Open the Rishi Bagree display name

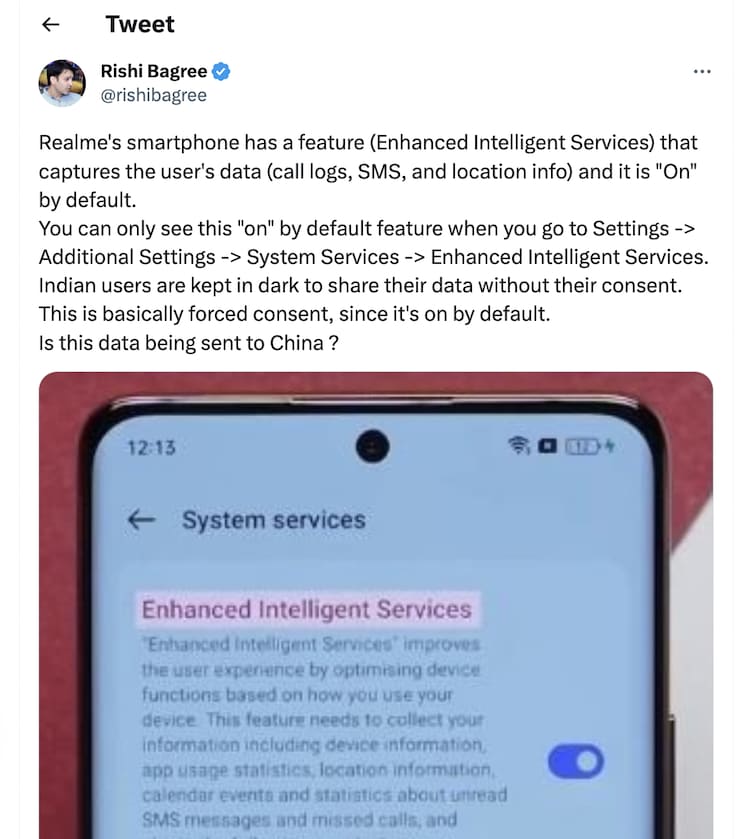pos(154,71)
